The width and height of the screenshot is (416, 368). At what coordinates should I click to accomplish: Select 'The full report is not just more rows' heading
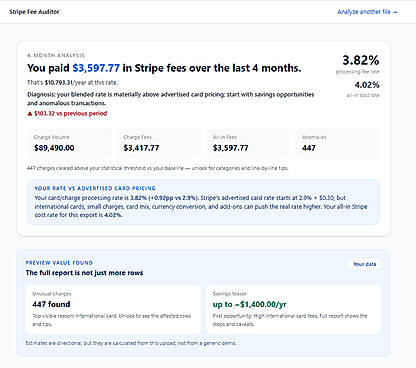(x=84, y=273)
